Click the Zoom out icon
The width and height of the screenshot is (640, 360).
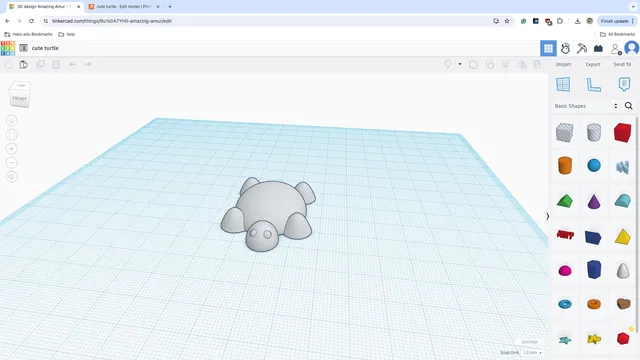(x=12, y=162)
